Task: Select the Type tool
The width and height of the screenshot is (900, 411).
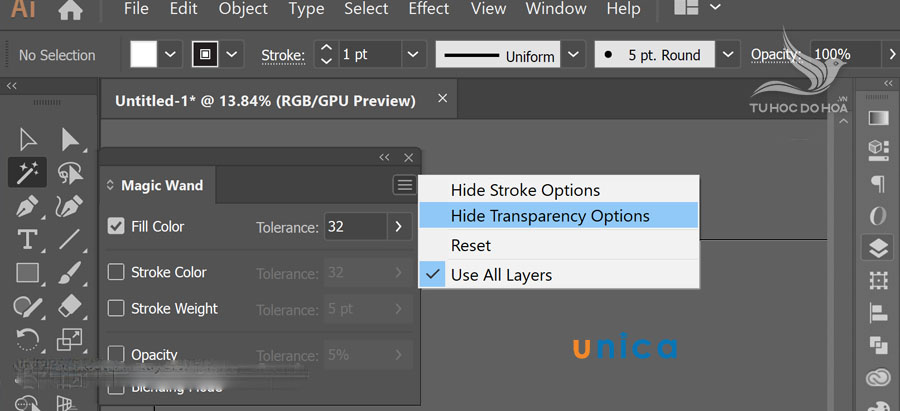Action: tap(27, 239)
